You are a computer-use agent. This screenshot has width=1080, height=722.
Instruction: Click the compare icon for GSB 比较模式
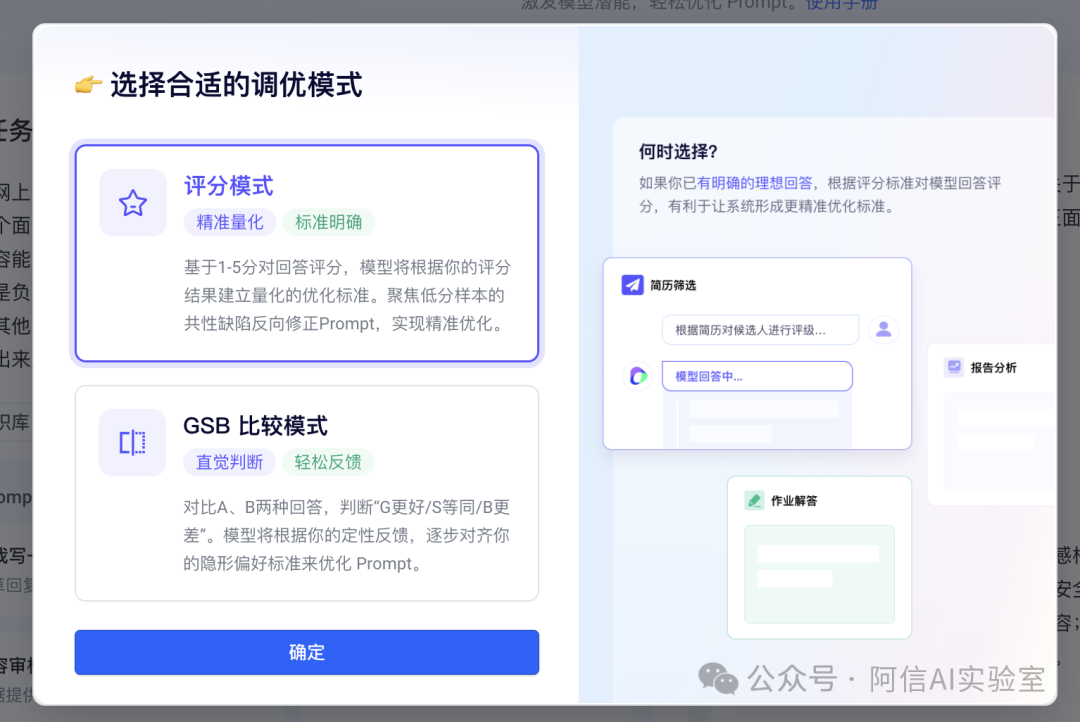(x=132, y=442)
